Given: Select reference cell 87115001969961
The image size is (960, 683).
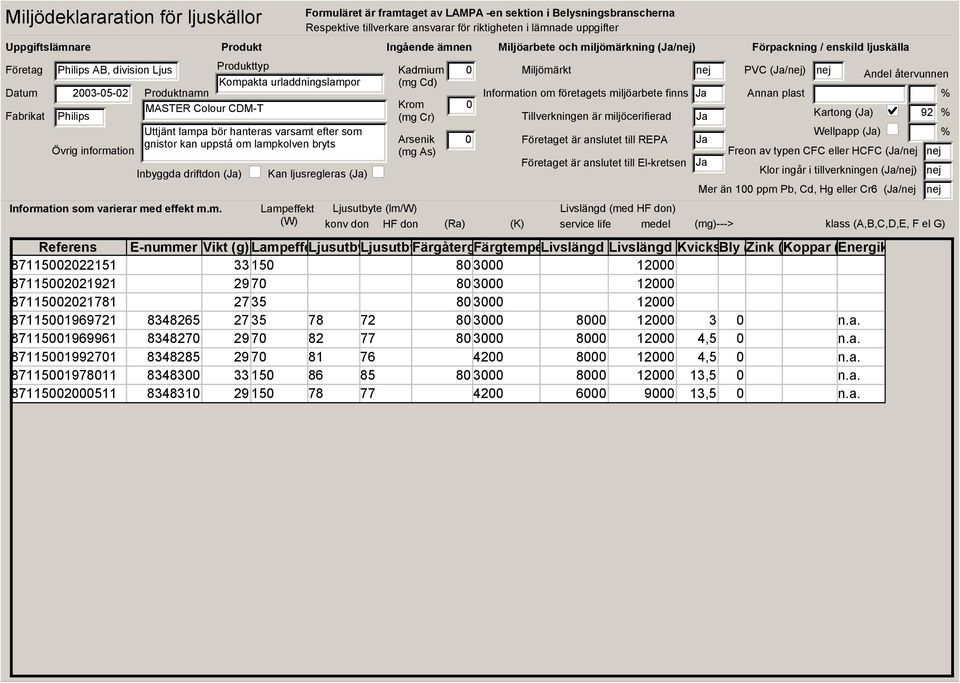Looking at the screenshot, I should [69, 338].
